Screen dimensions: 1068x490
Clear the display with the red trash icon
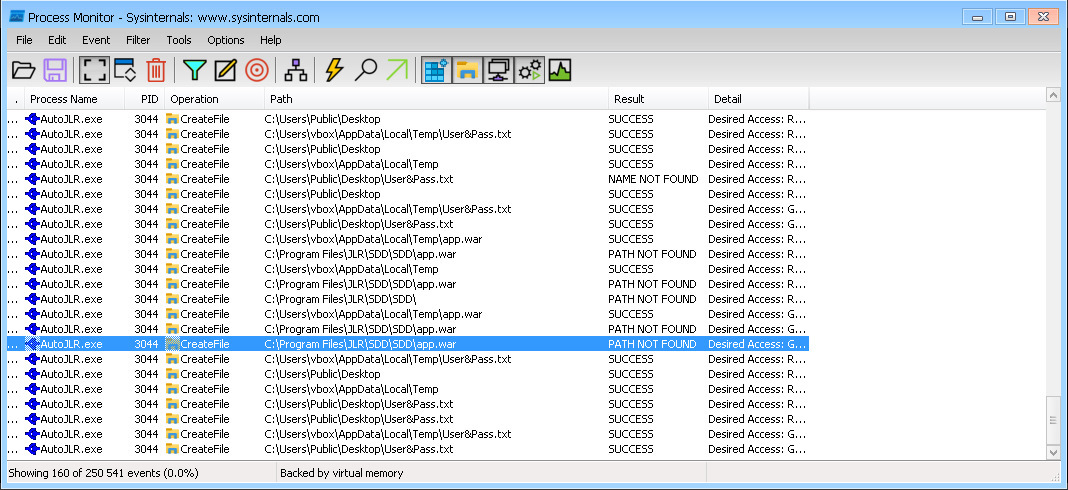(x=156, y=70)
